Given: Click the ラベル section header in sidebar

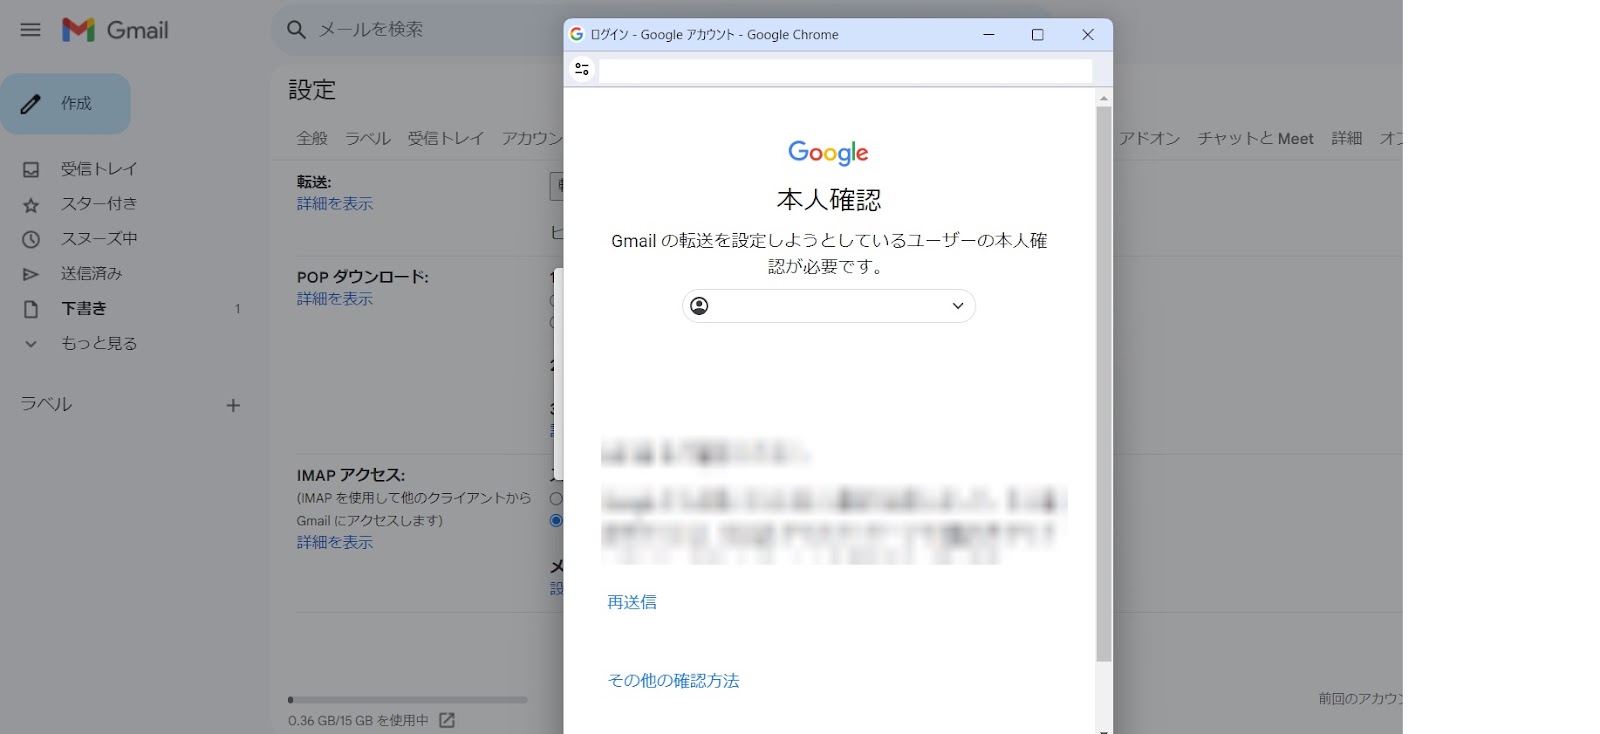Looking at the screenshot, I should 47,404.
